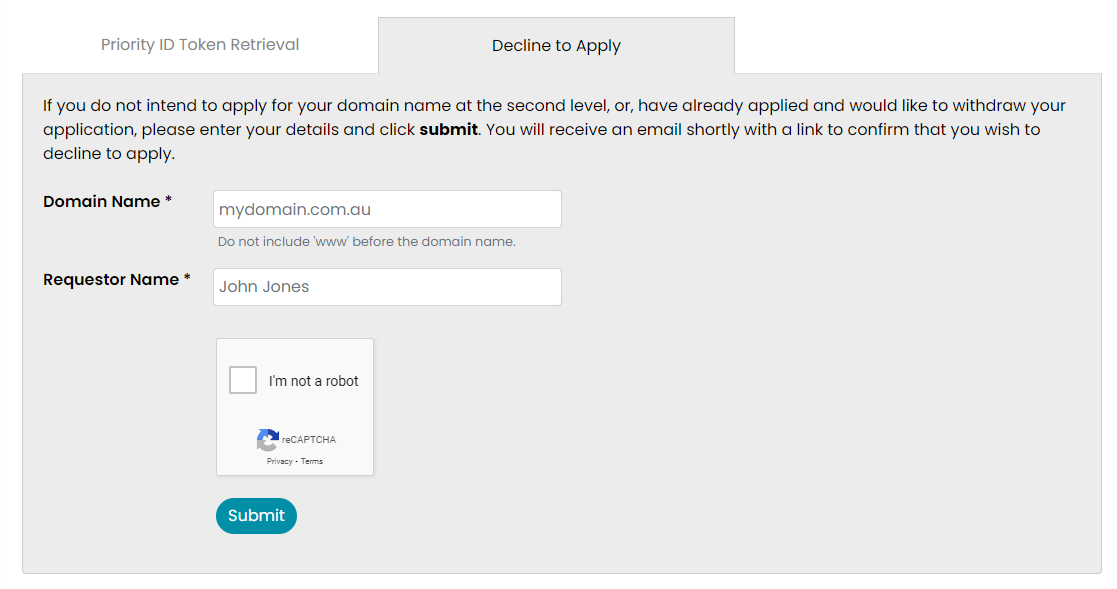The image size is (1117, 589).
Task: Click the "reCAPTCHA" brand text
Action: click(x=309, y=440)
